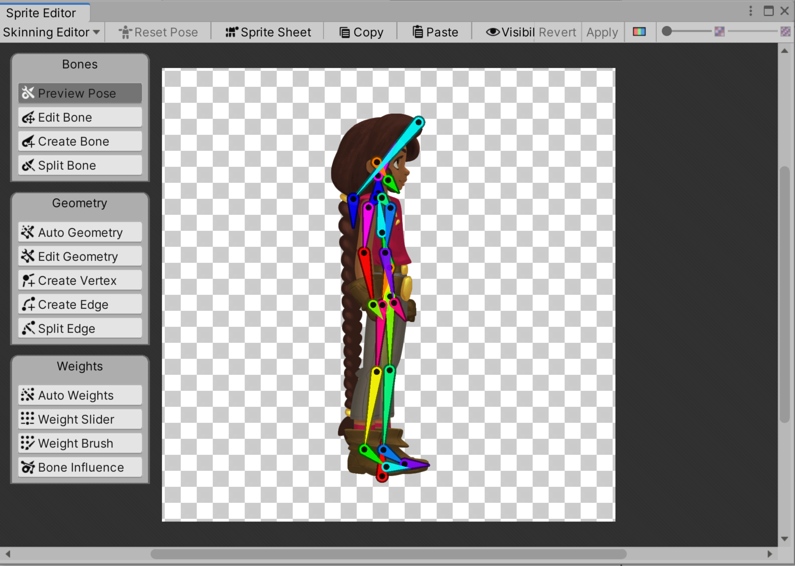Switch to the Sprite Editor tab
The height and width of the screenshot is (566, 795).
pyautogui.click(x=44, y=11)
